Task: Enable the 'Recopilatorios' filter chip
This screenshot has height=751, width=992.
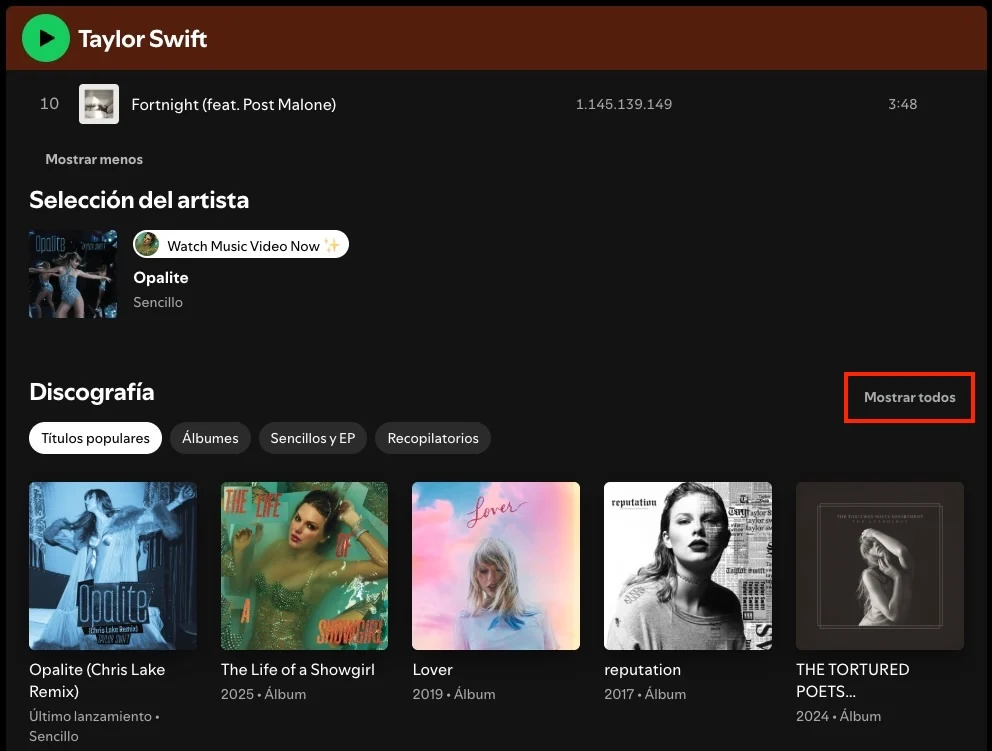Action: [x=432, y=438]
